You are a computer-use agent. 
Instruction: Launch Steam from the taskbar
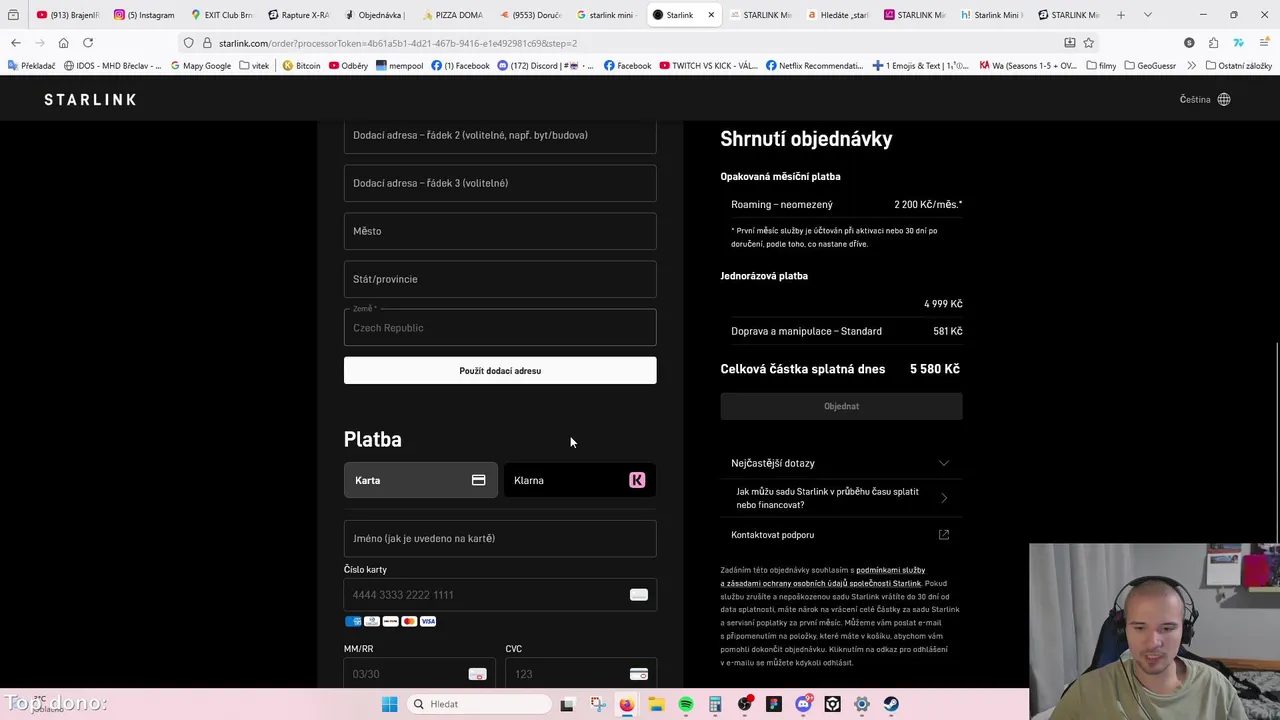pos(891,704)
